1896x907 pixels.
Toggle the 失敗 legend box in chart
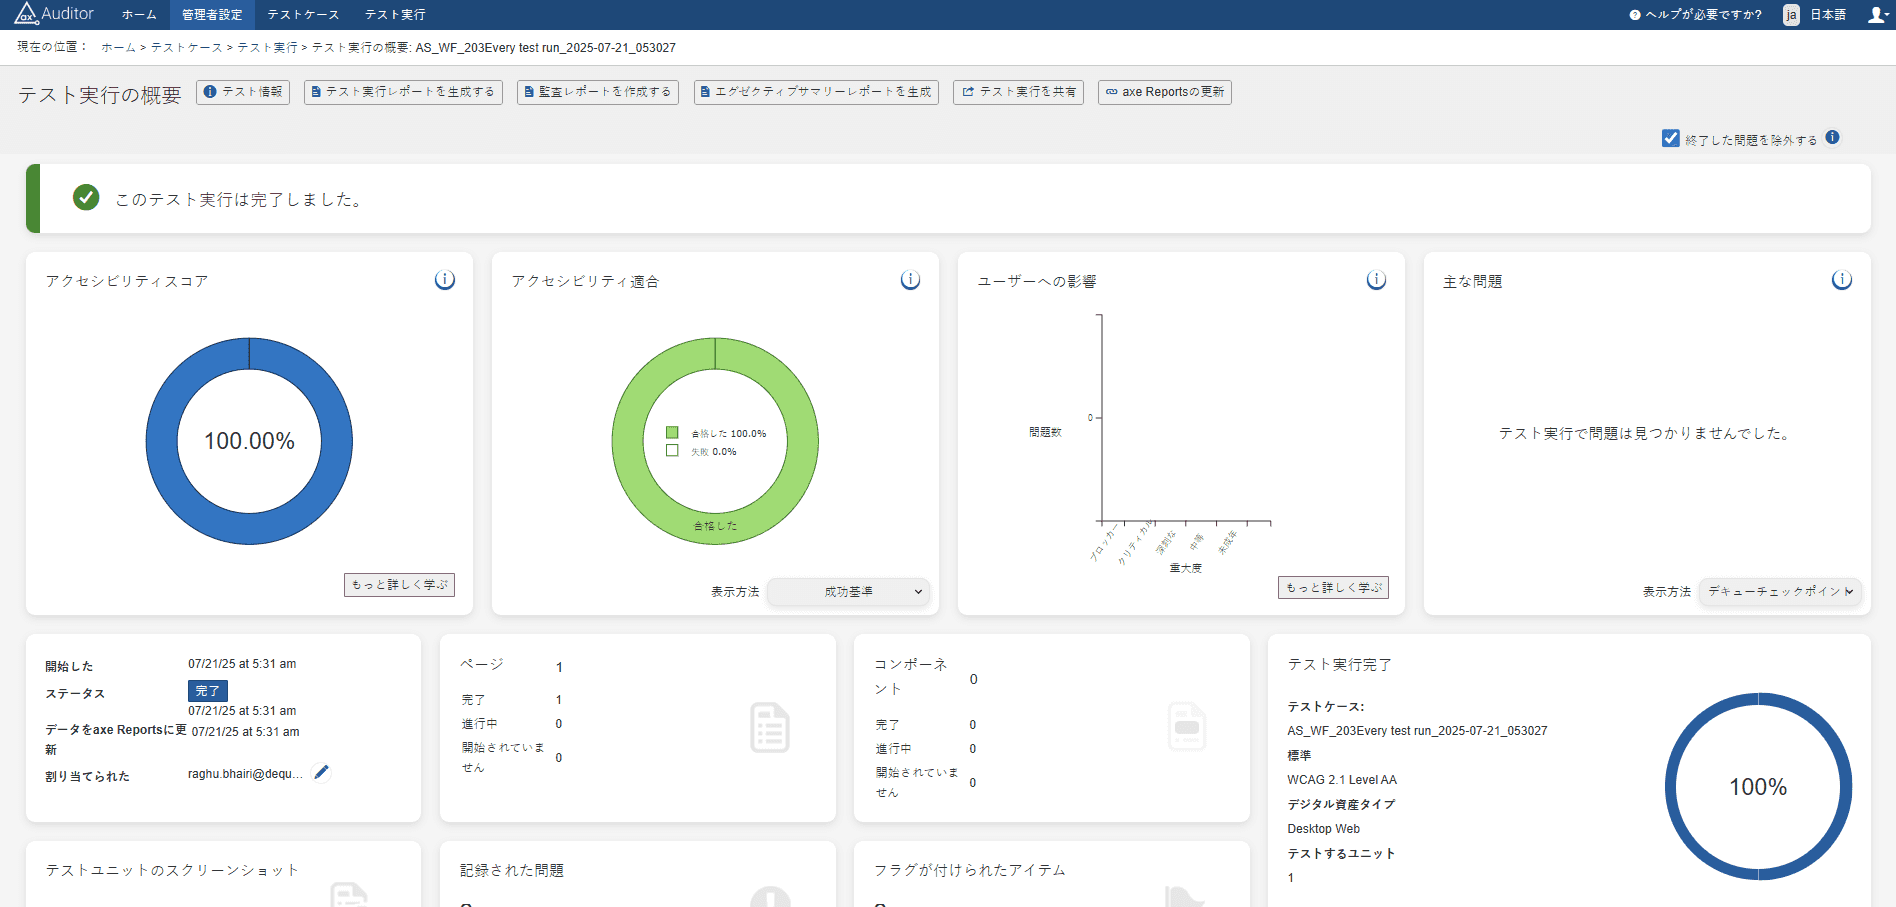coord(672,451)
